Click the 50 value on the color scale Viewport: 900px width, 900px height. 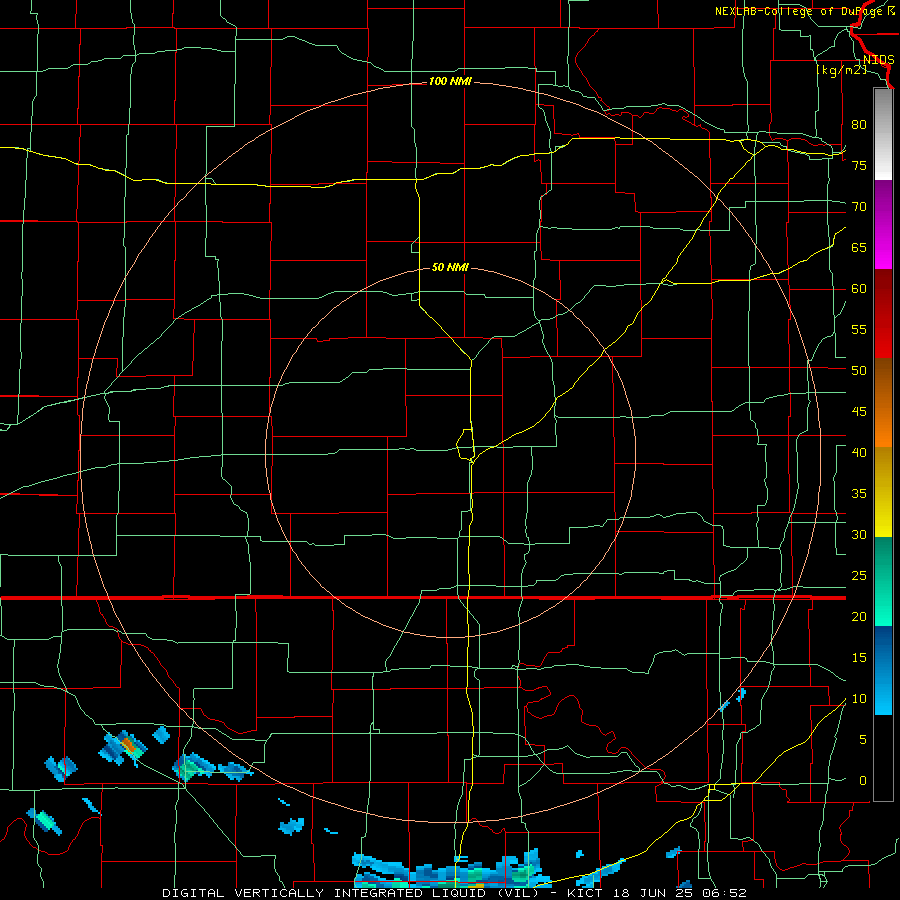coord(859,371)
